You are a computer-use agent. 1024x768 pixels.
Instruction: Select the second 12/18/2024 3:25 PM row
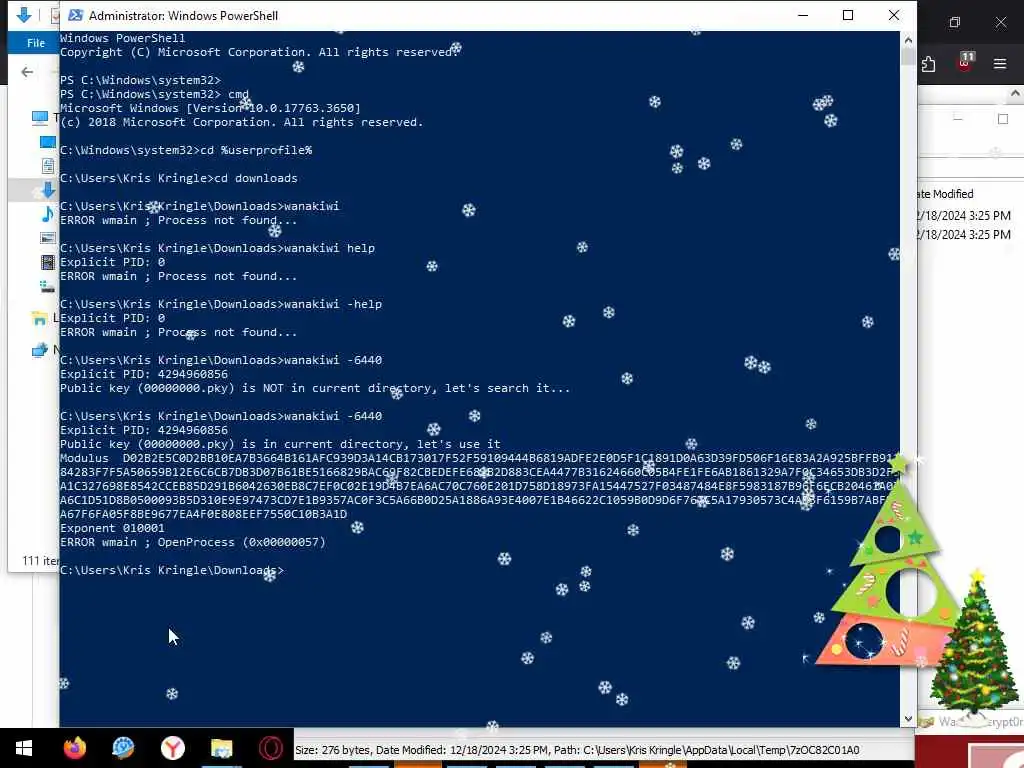click(964, 234)
